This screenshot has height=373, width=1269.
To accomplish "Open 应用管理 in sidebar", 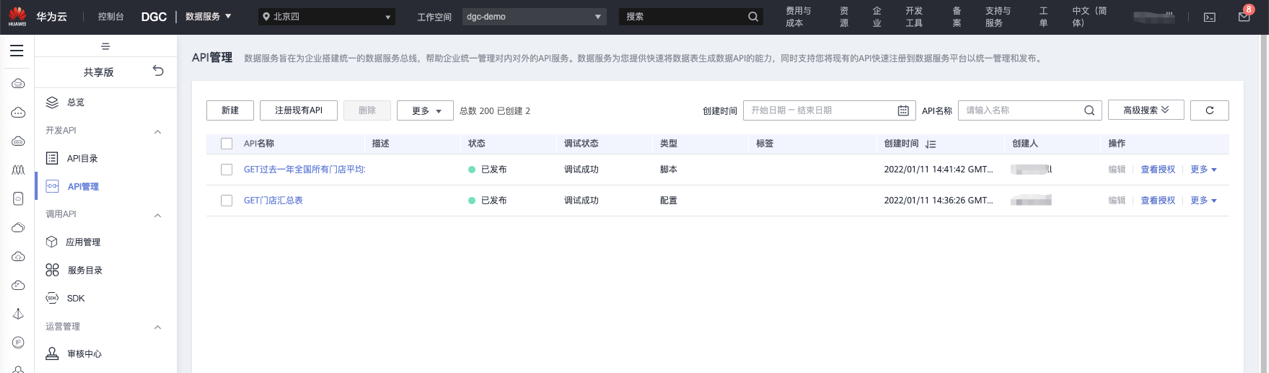I will 83,242.
